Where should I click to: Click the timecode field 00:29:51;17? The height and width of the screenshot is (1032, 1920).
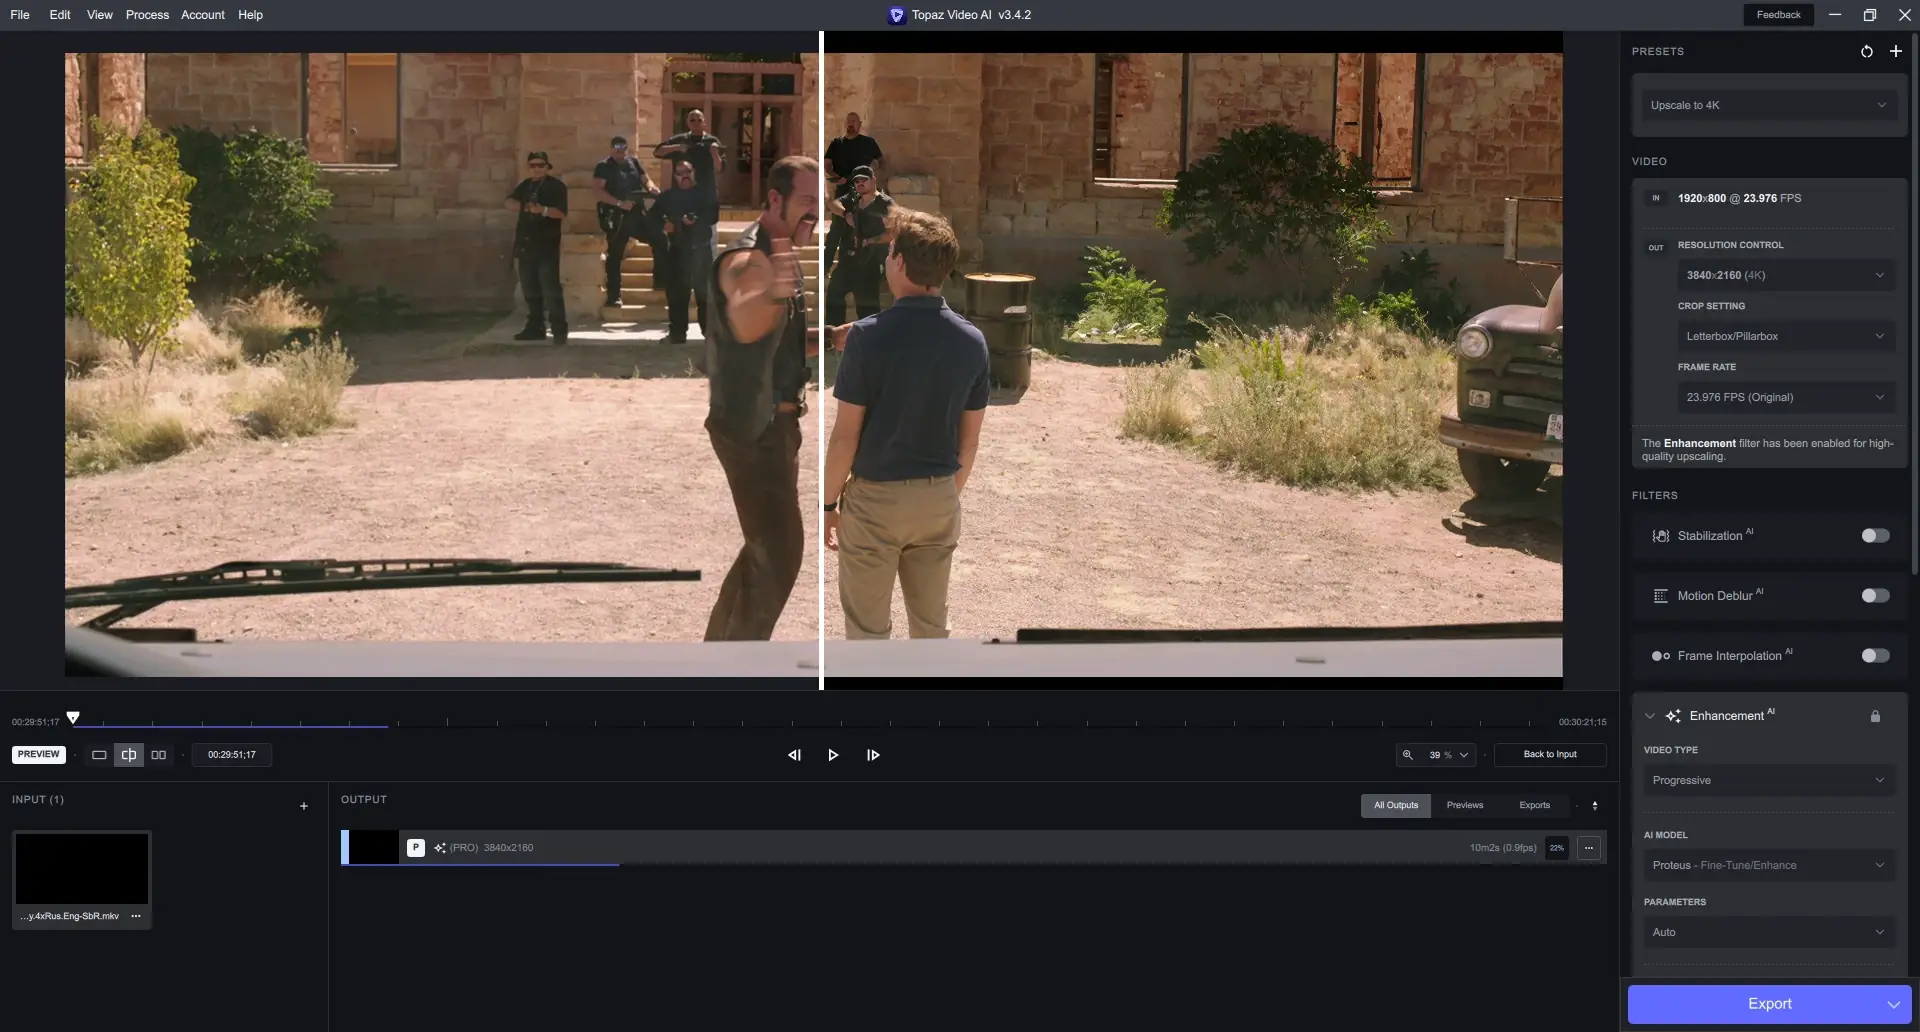click(232, 755)
